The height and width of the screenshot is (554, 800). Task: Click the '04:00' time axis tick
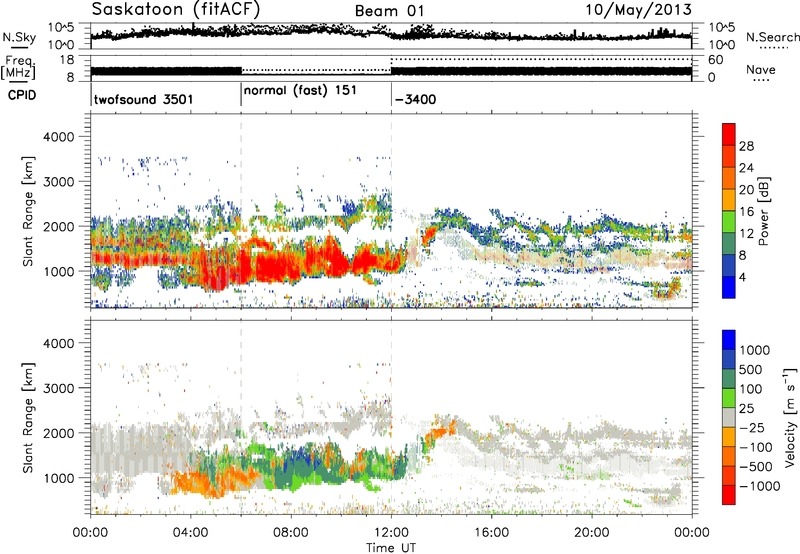click(190, 533)
